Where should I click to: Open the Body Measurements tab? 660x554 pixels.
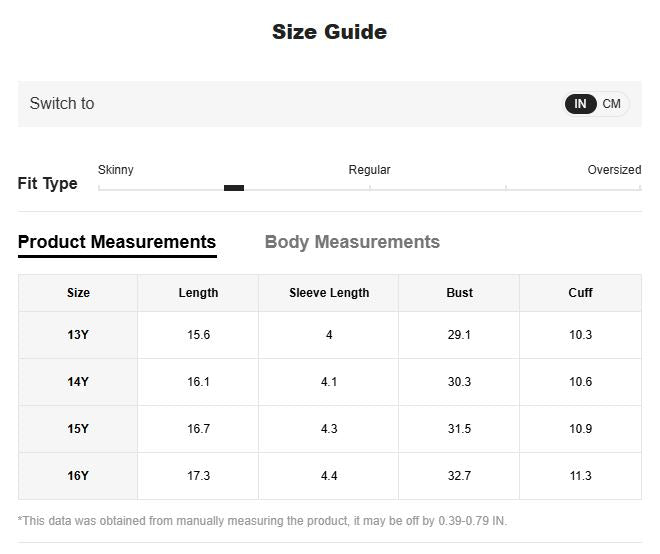352,242
